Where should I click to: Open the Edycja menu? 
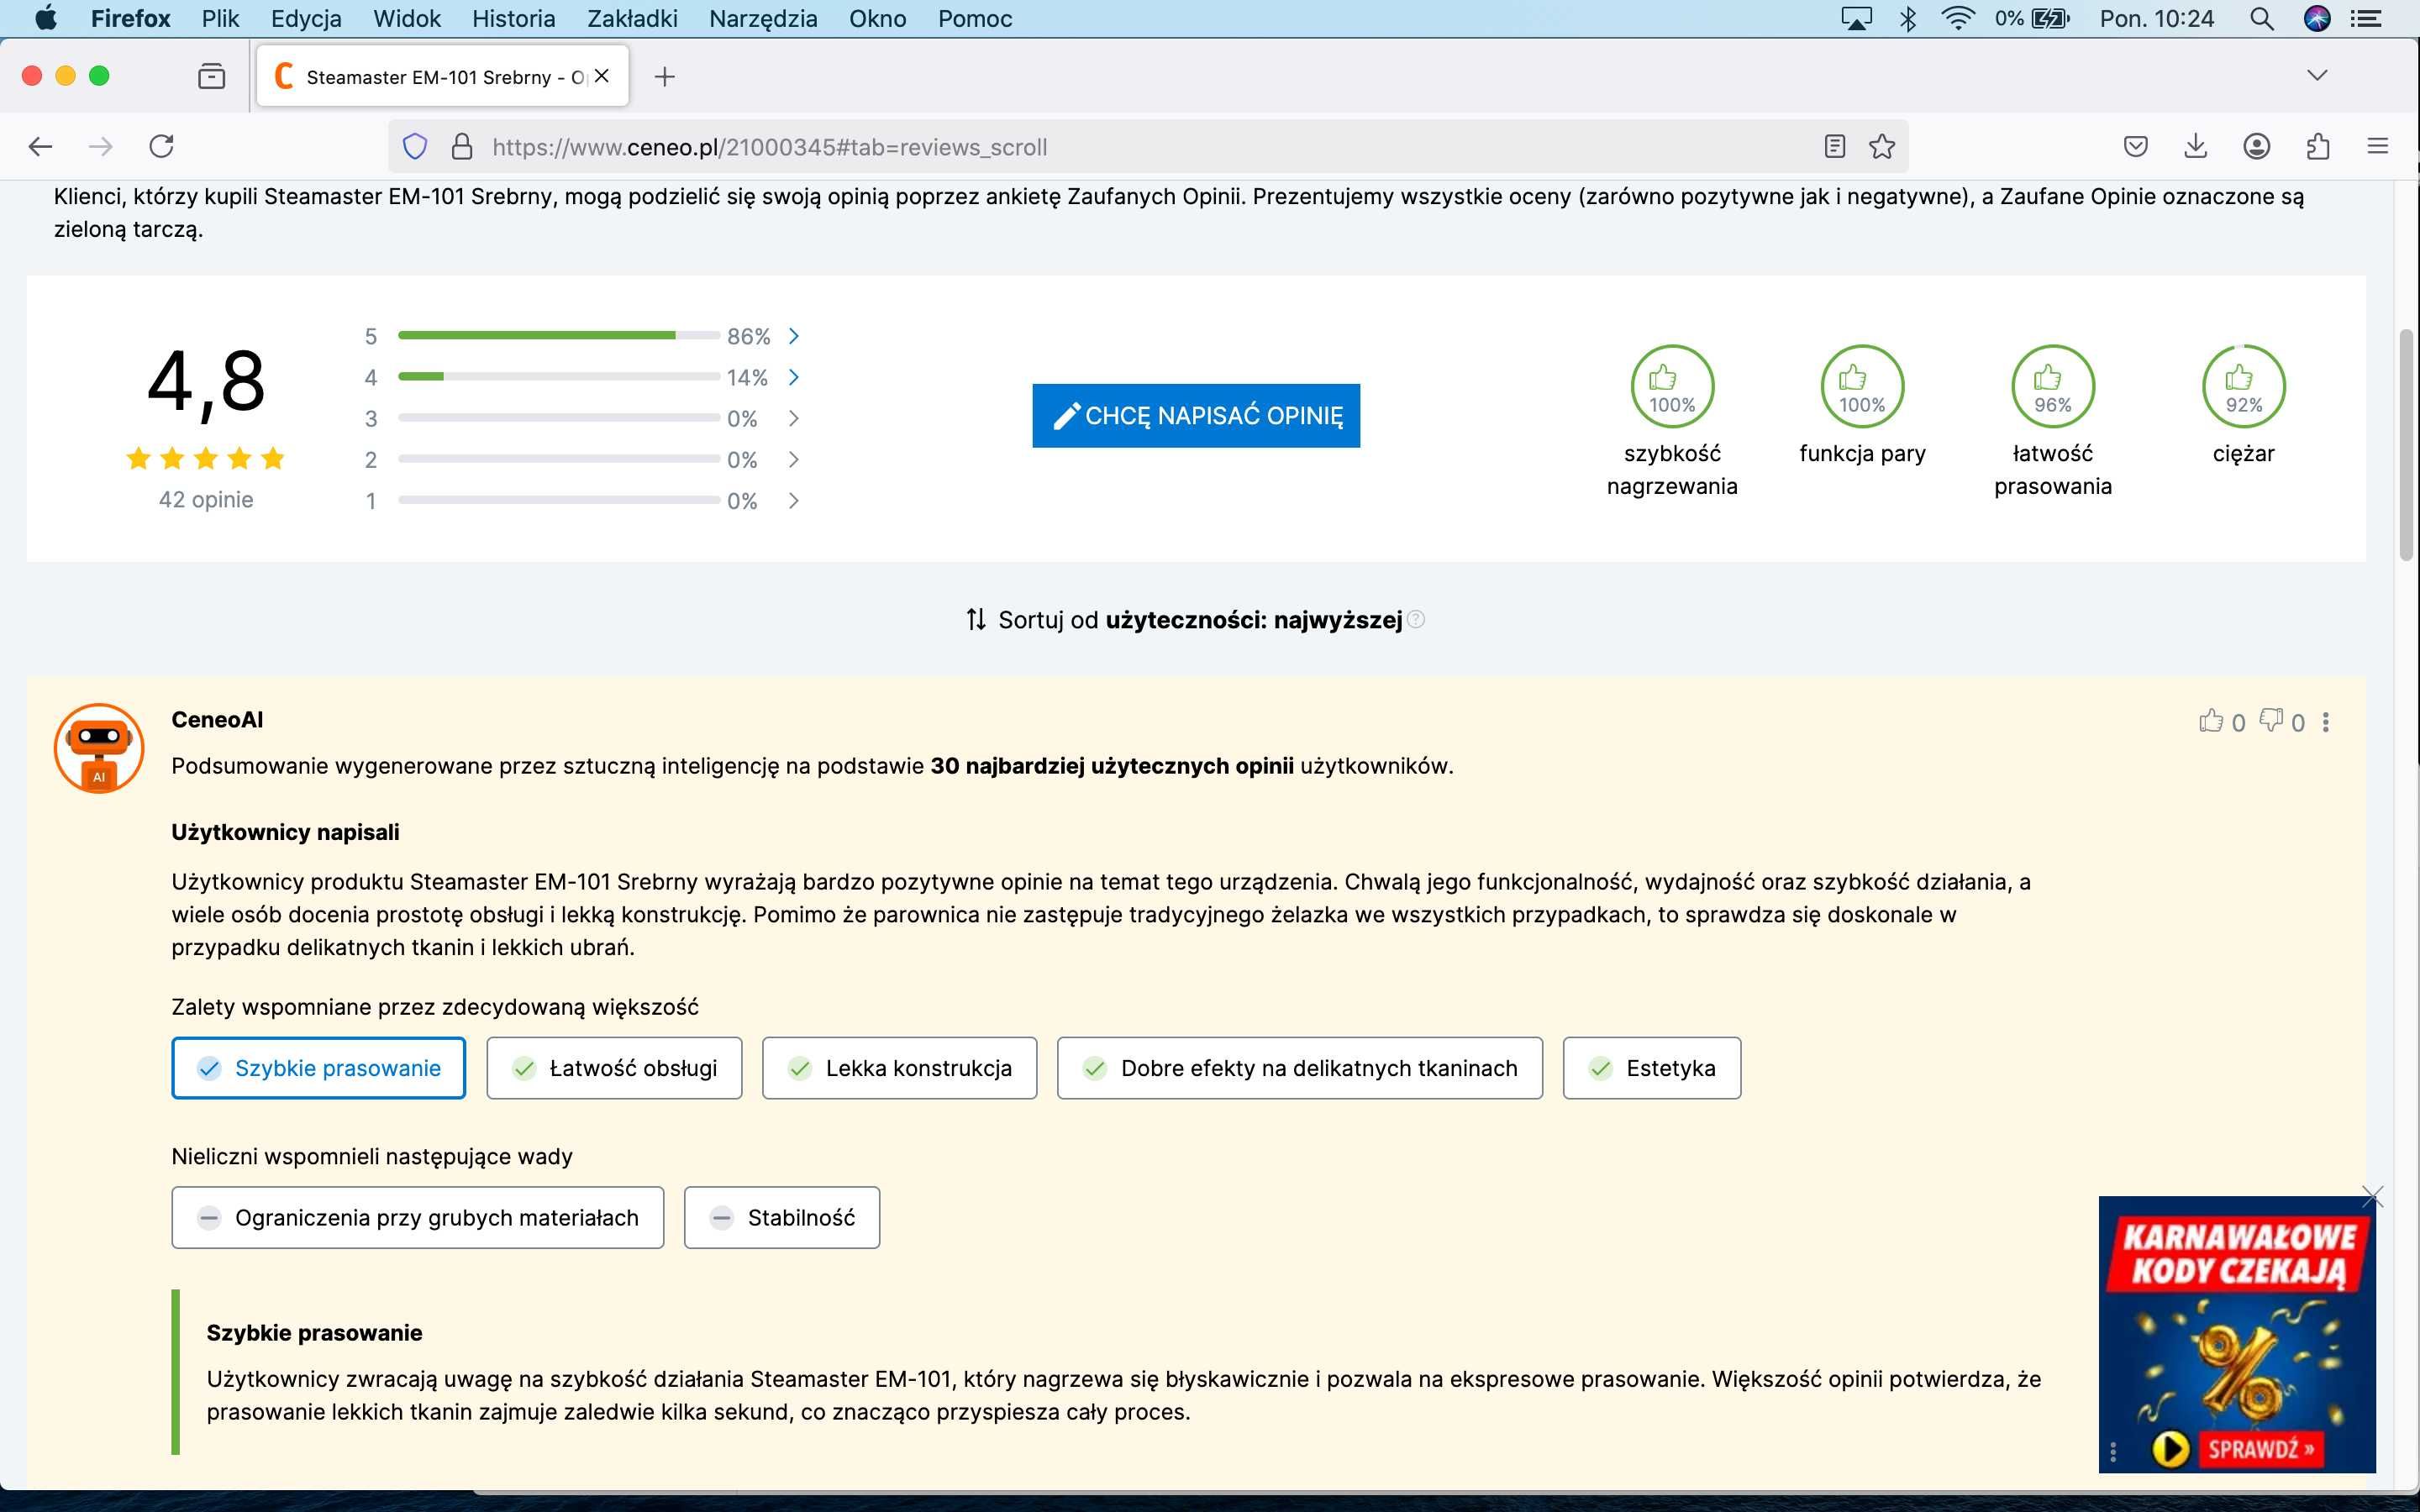tap(306, 18)
